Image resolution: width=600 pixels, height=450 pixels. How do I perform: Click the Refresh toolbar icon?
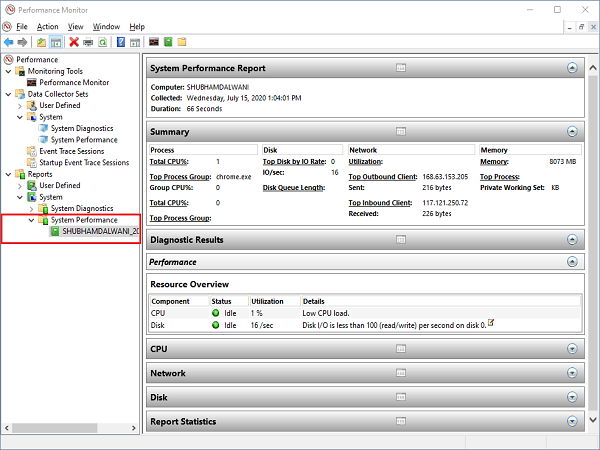[103, 42]
